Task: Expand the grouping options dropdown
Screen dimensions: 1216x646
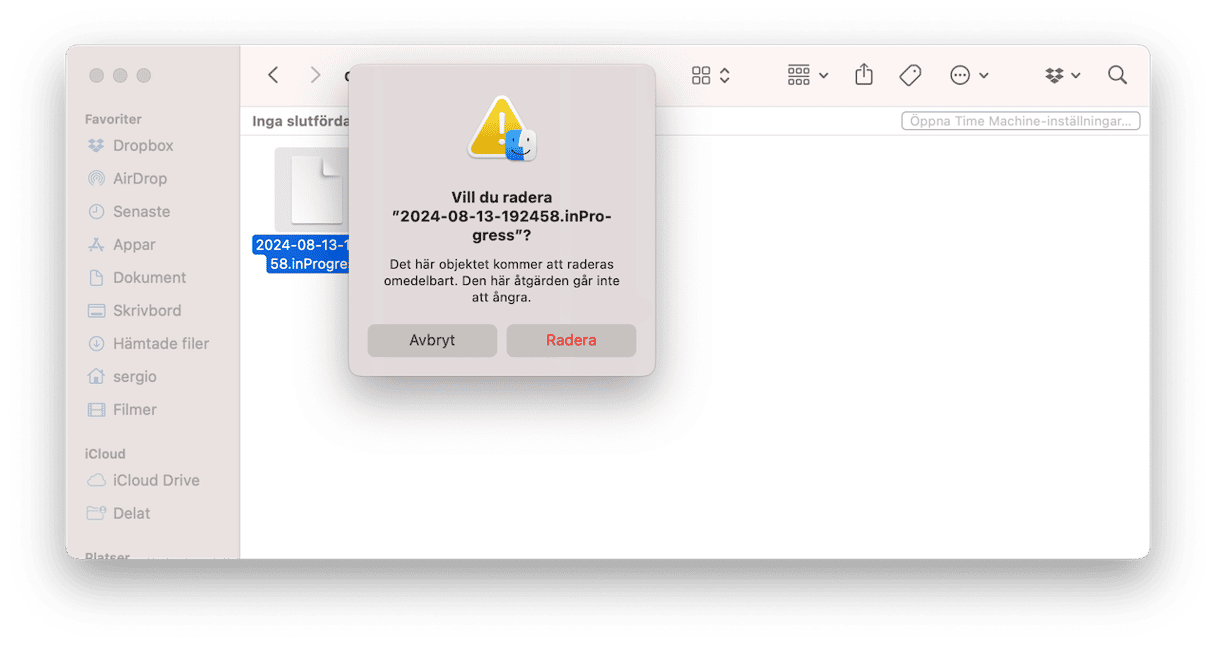Action: [x=808, y=75]
